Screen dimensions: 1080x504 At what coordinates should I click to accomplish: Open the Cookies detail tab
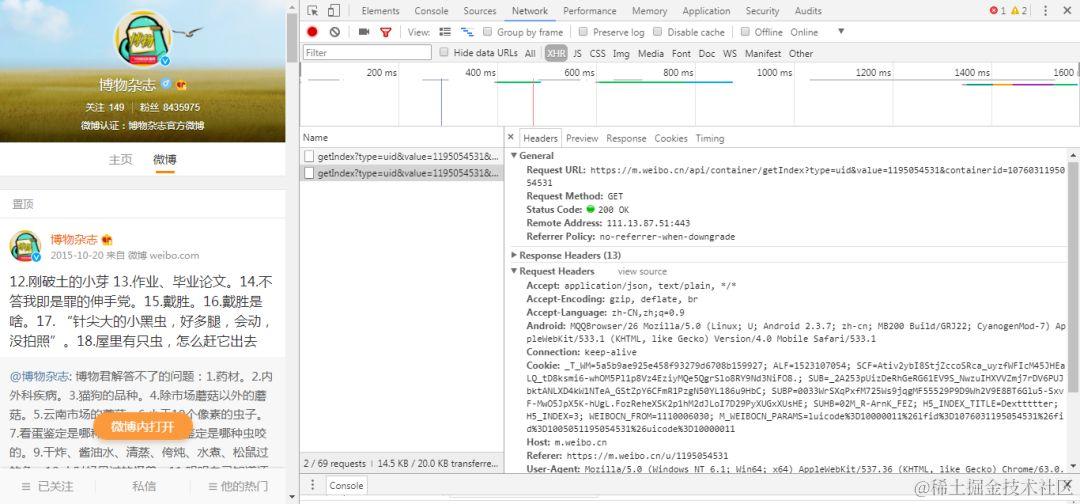671,138
